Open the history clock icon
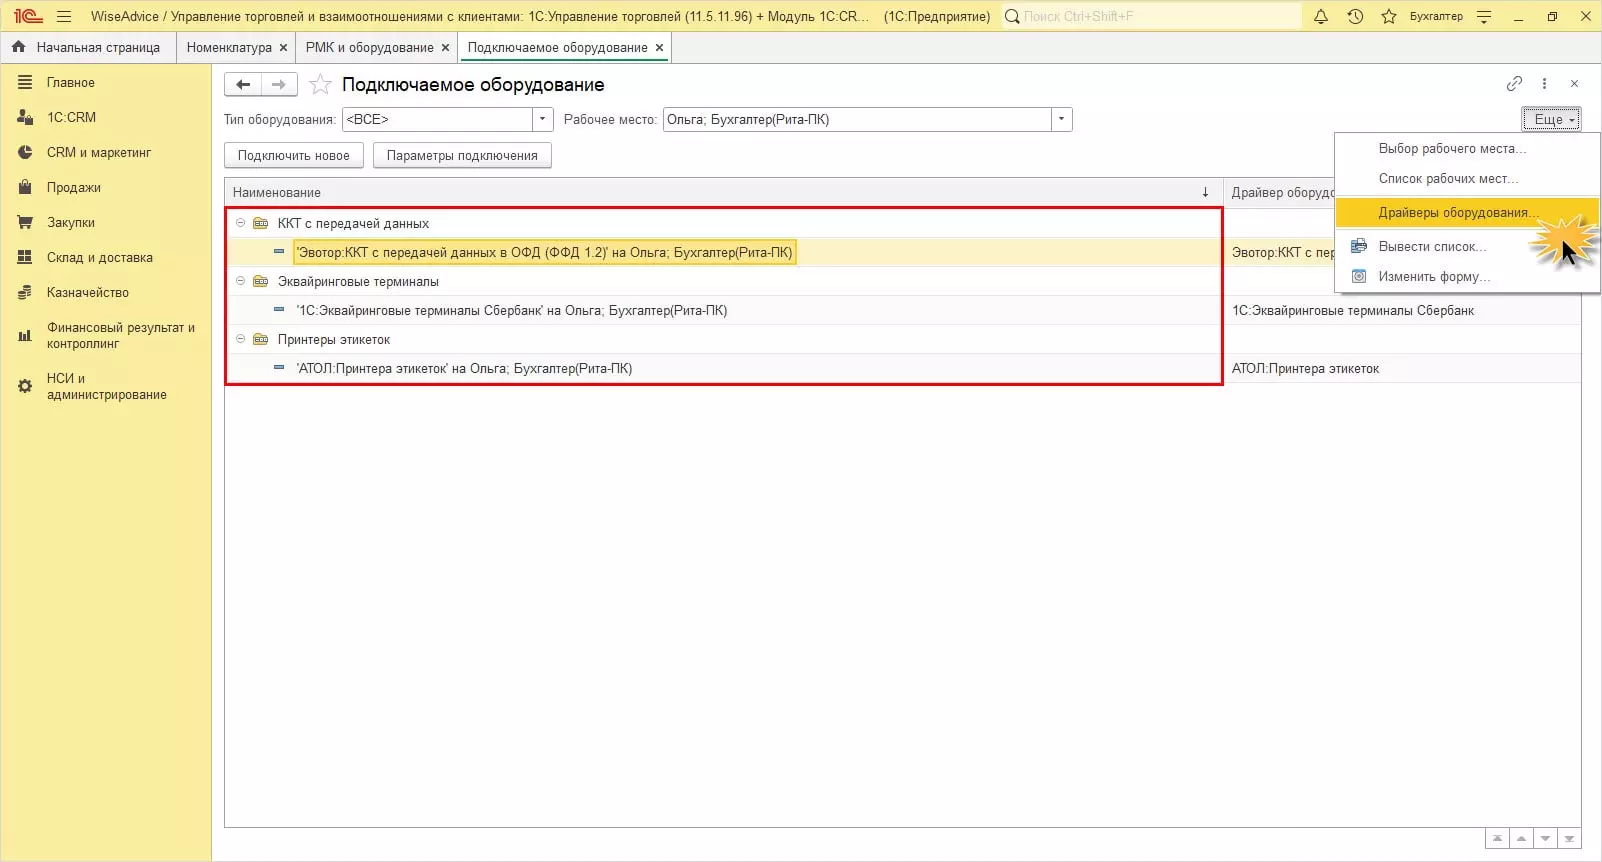This screenshot has width=1602, height=862. click(1355, 16)
